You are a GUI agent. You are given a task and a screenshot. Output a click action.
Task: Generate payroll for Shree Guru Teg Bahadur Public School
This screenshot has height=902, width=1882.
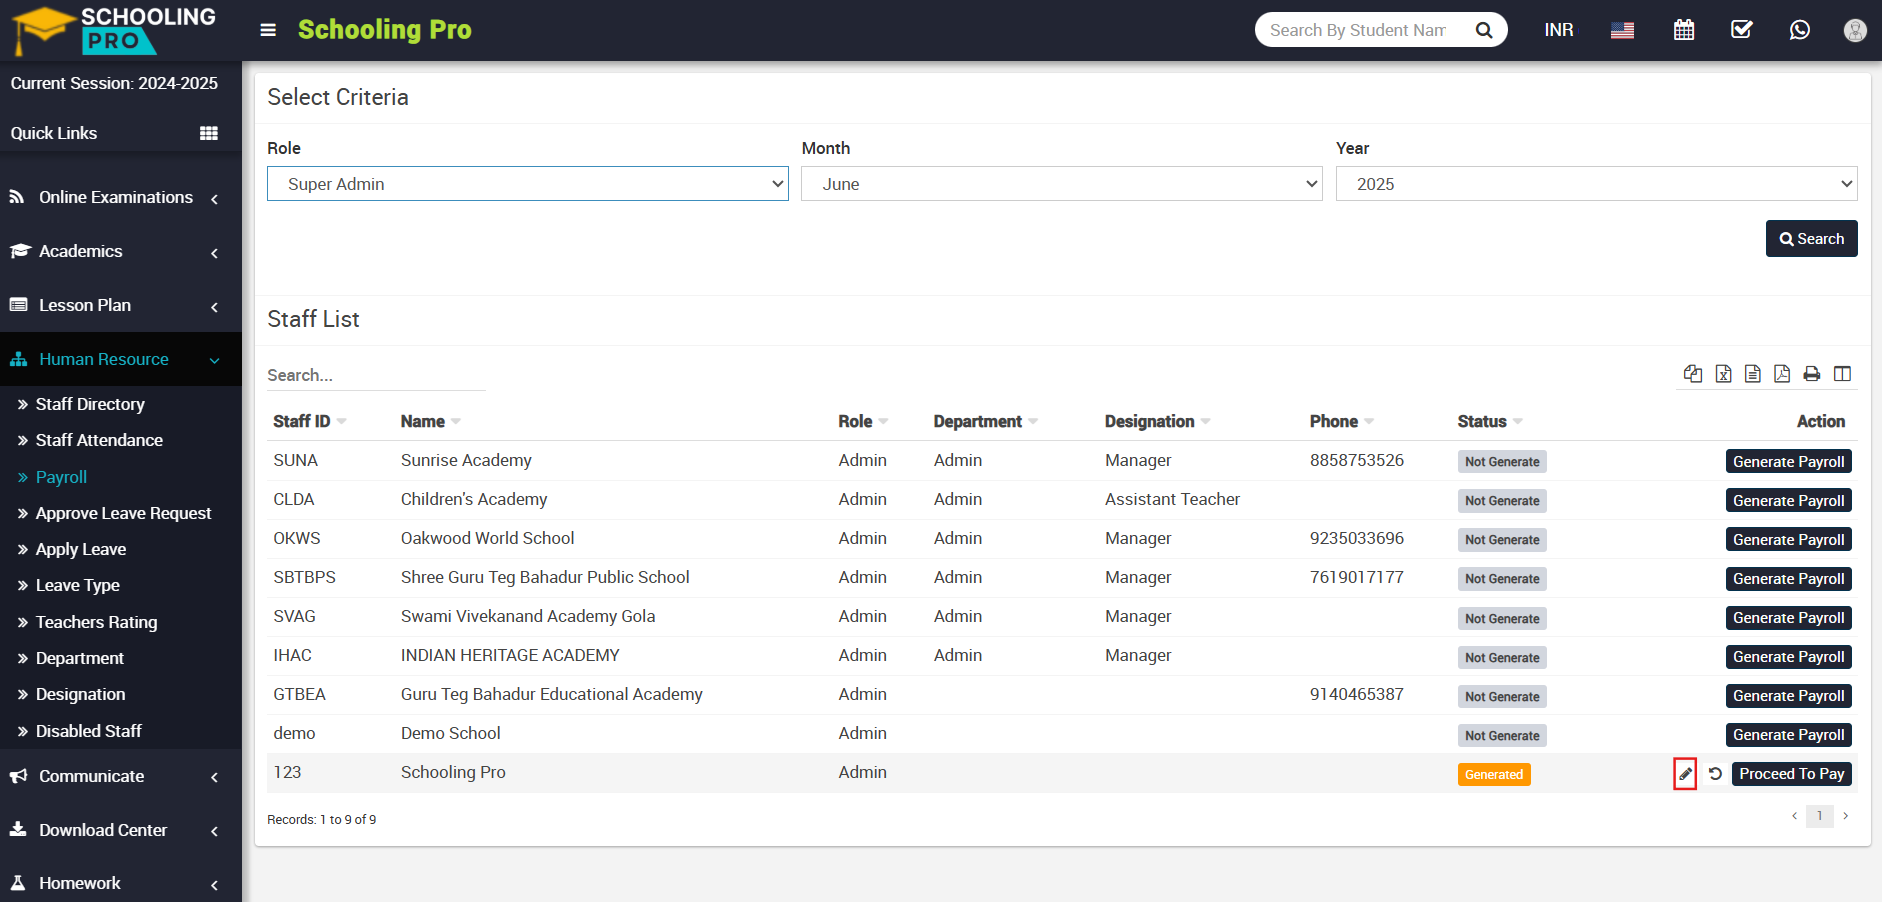[x=1788, y=578]
